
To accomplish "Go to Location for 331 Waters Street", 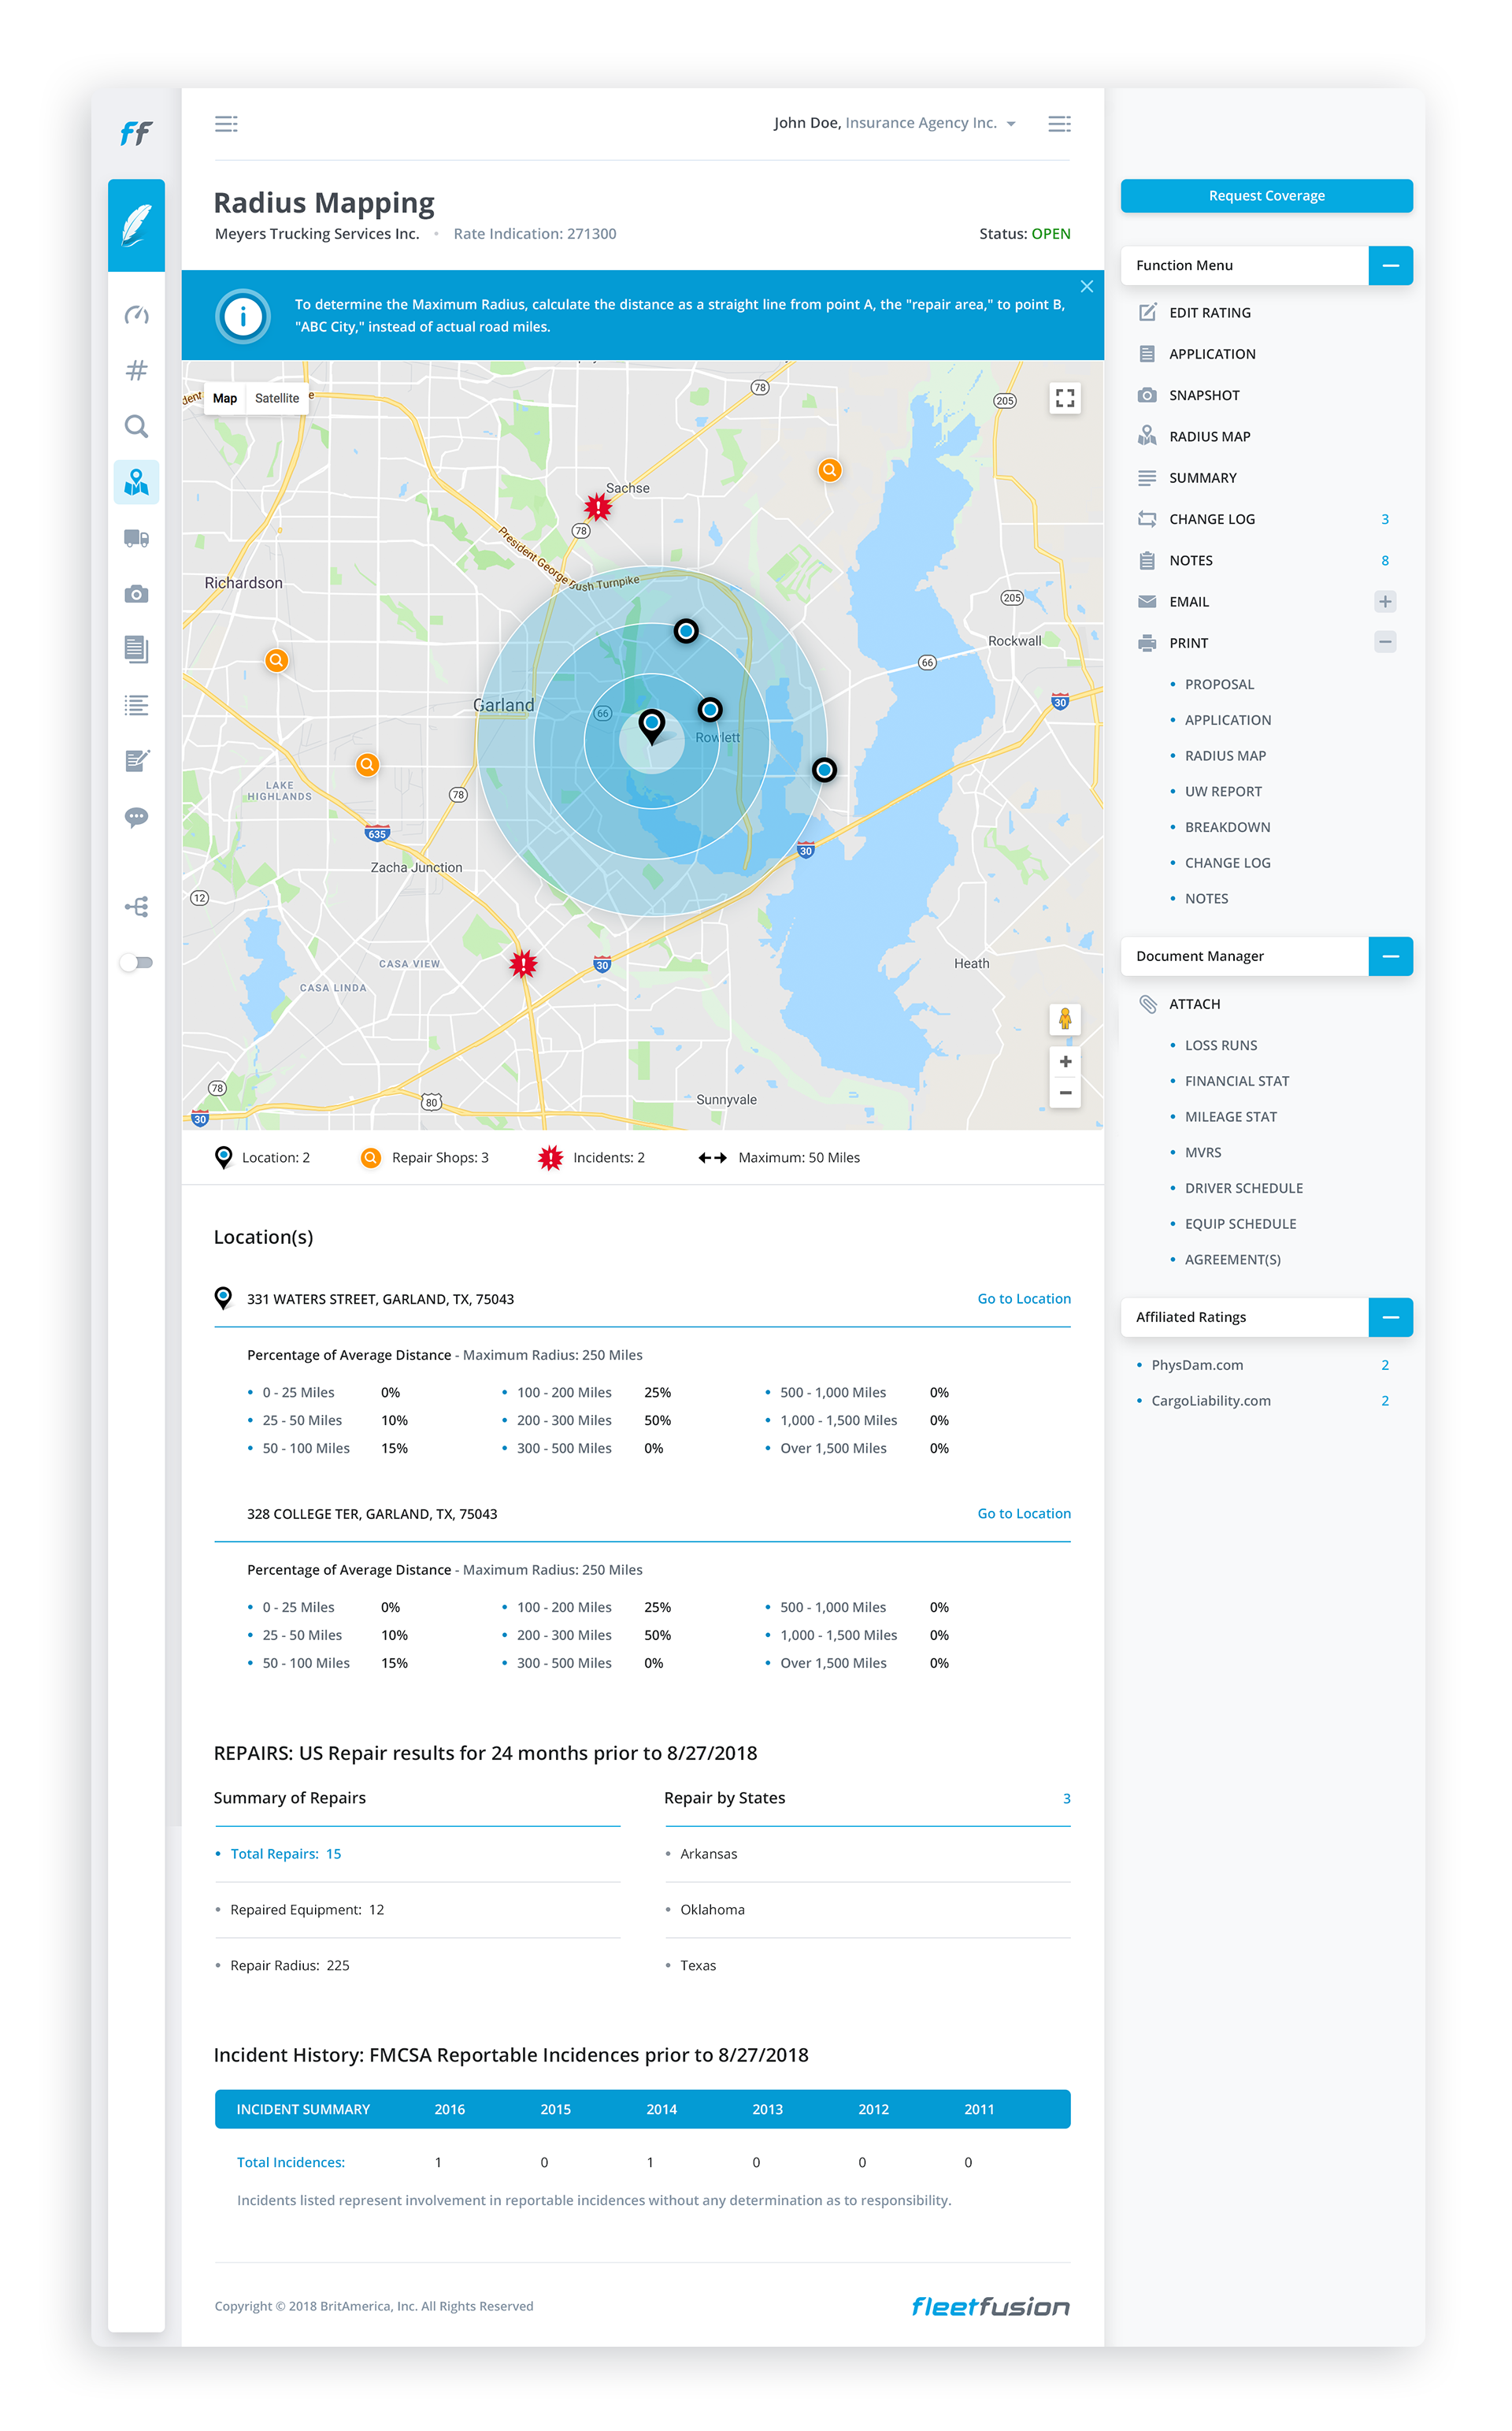I will [1024, 1298].
